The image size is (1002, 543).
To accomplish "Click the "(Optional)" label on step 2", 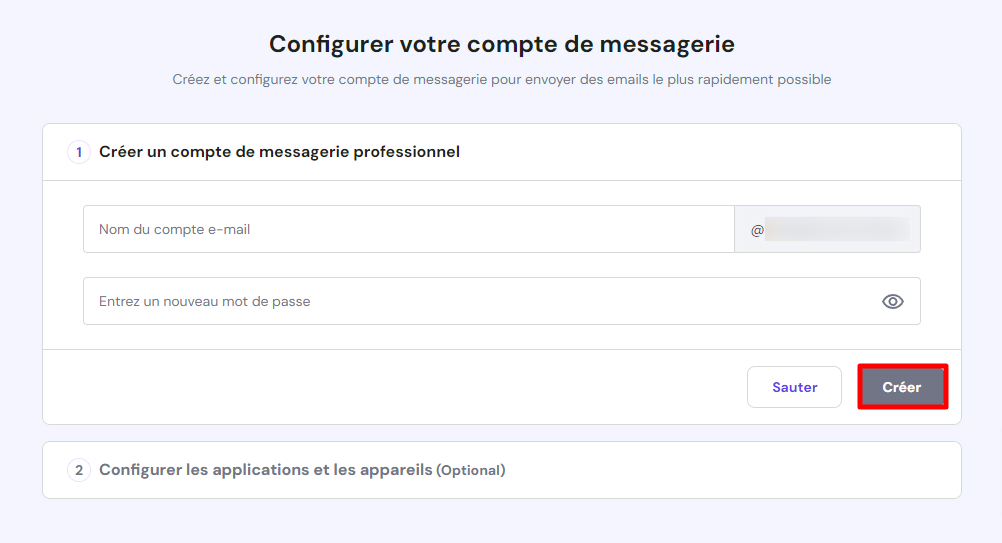I will [471, 470].
